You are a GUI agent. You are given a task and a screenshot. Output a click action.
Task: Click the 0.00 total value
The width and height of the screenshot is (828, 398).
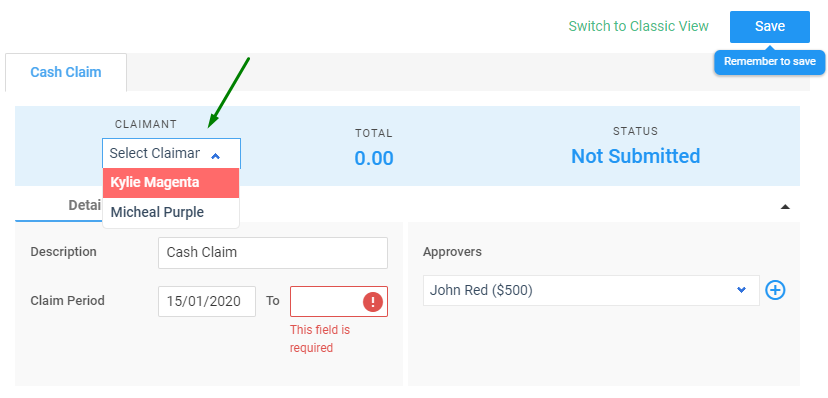(x=374, y=158)
